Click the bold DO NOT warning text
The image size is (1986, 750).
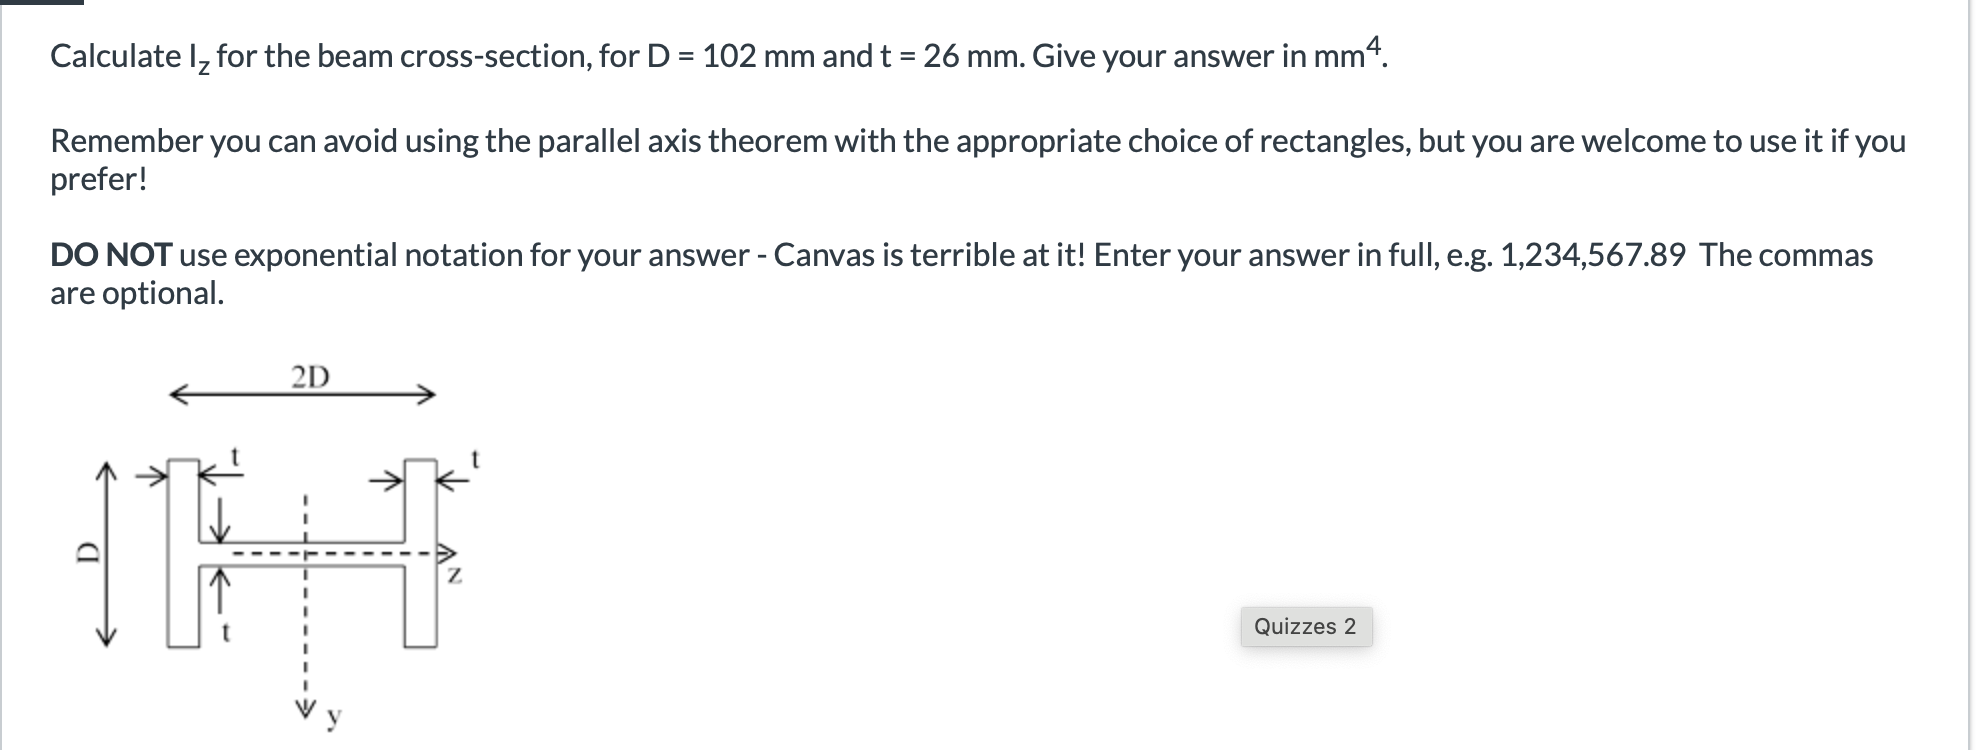[x=109, y=256]
